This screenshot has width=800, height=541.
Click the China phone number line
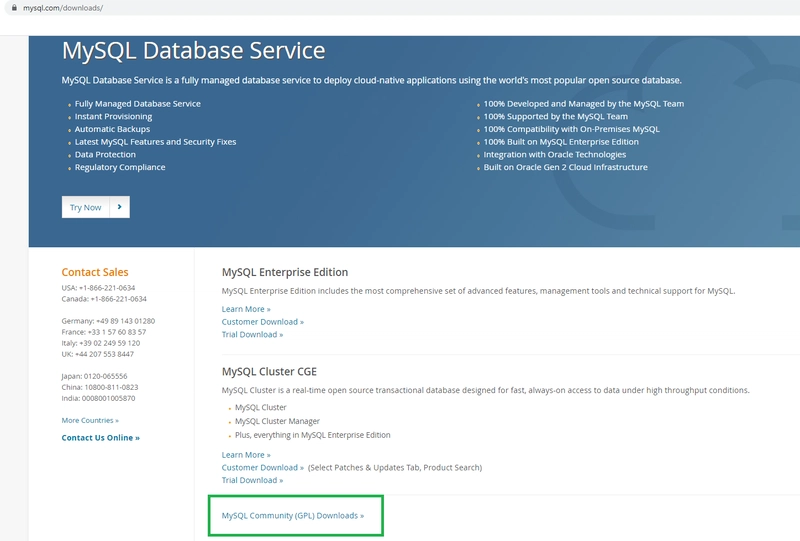[99, 387]
